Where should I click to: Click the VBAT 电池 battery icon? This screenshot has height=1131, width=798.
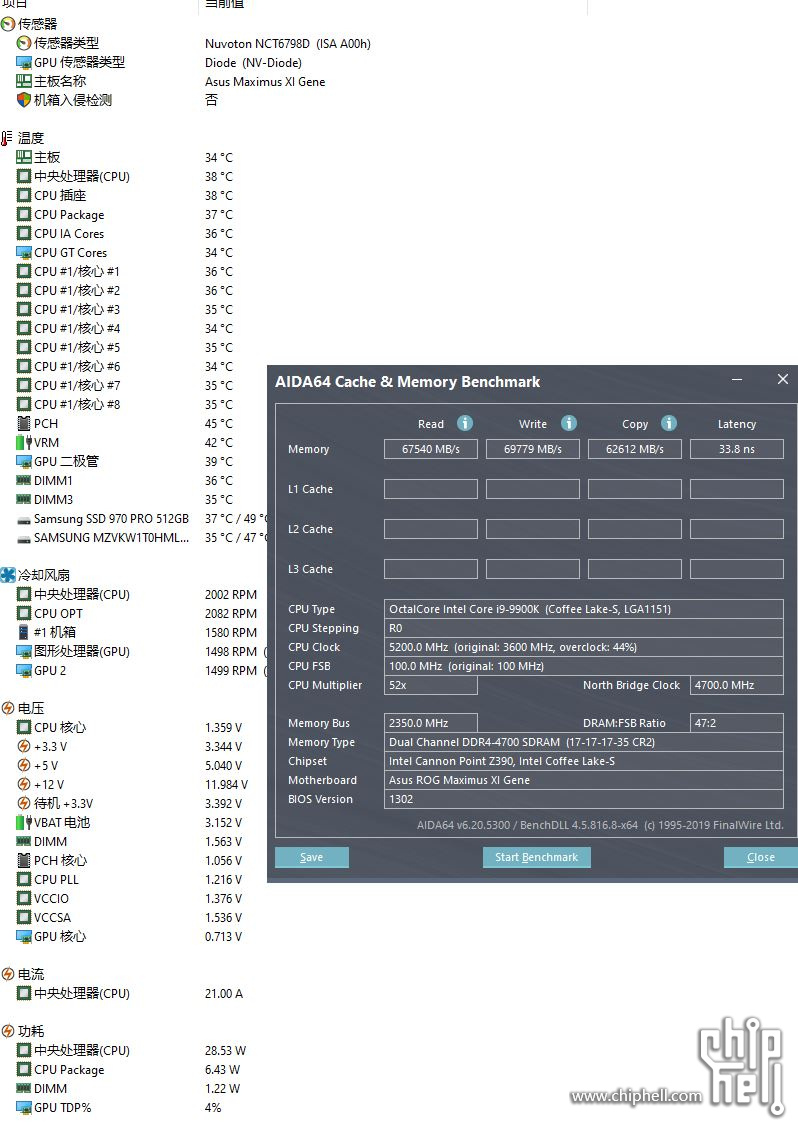[24, 822]
